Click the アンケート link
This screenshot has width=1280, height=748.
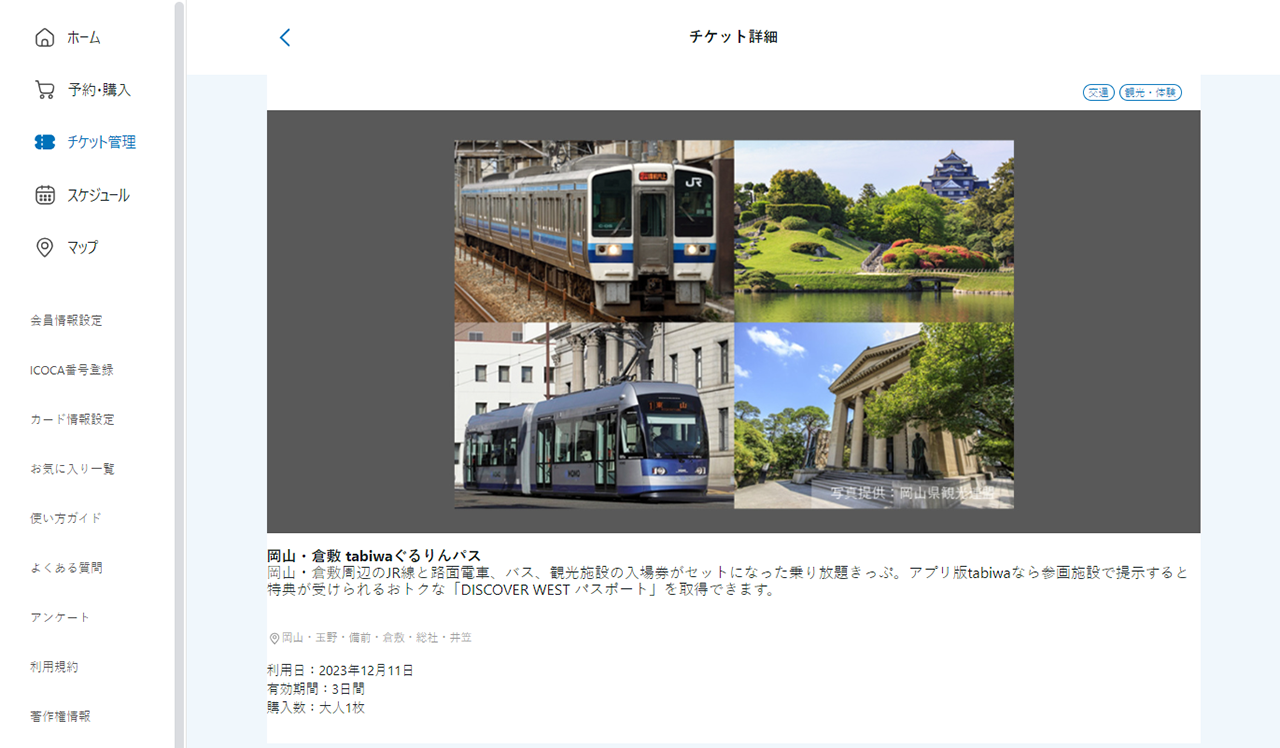click(x=60, y=617)
